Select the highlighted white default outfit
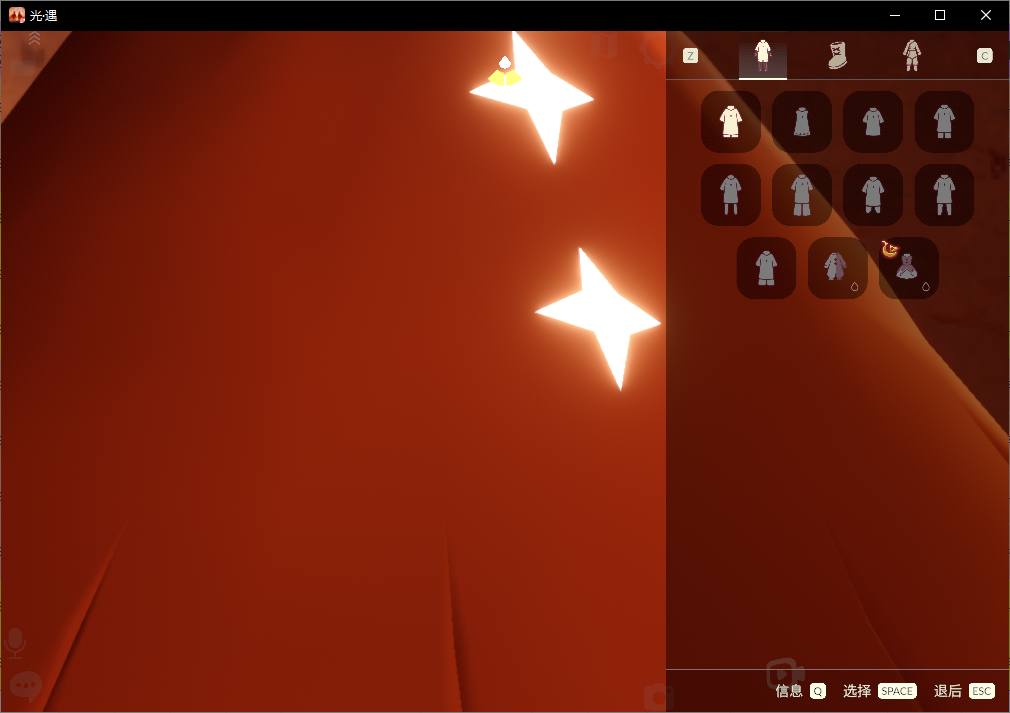The width and height of the screenshot is (1010, 713). pos(730,122)
